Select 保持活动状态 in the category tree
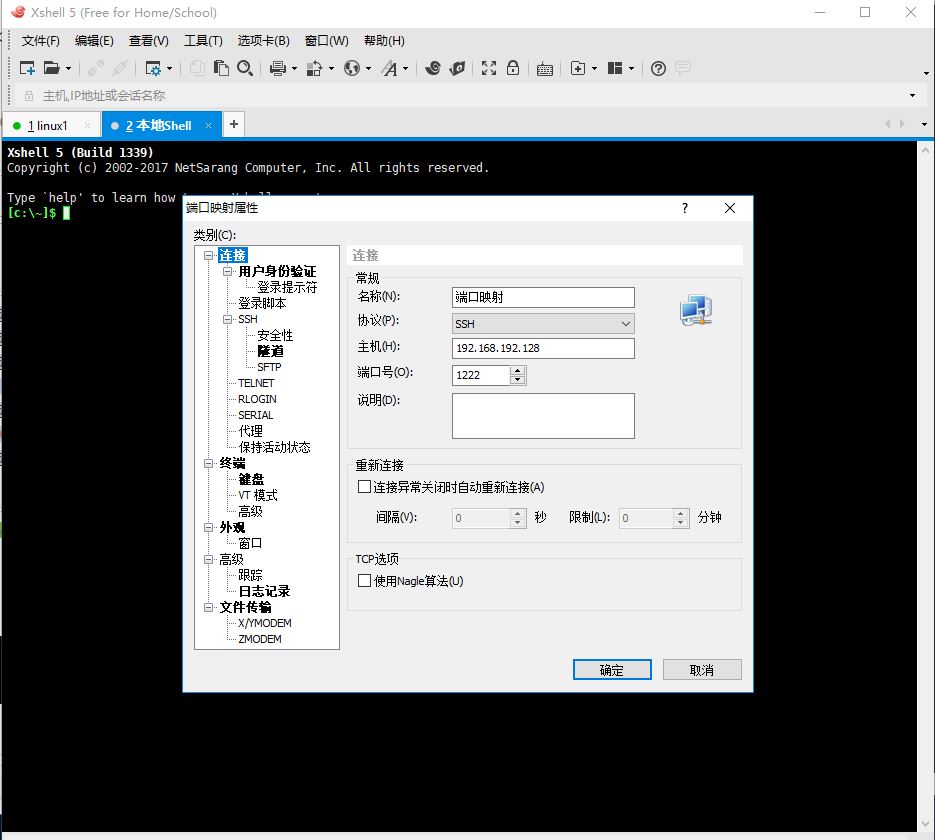 [x=274, y=447]
